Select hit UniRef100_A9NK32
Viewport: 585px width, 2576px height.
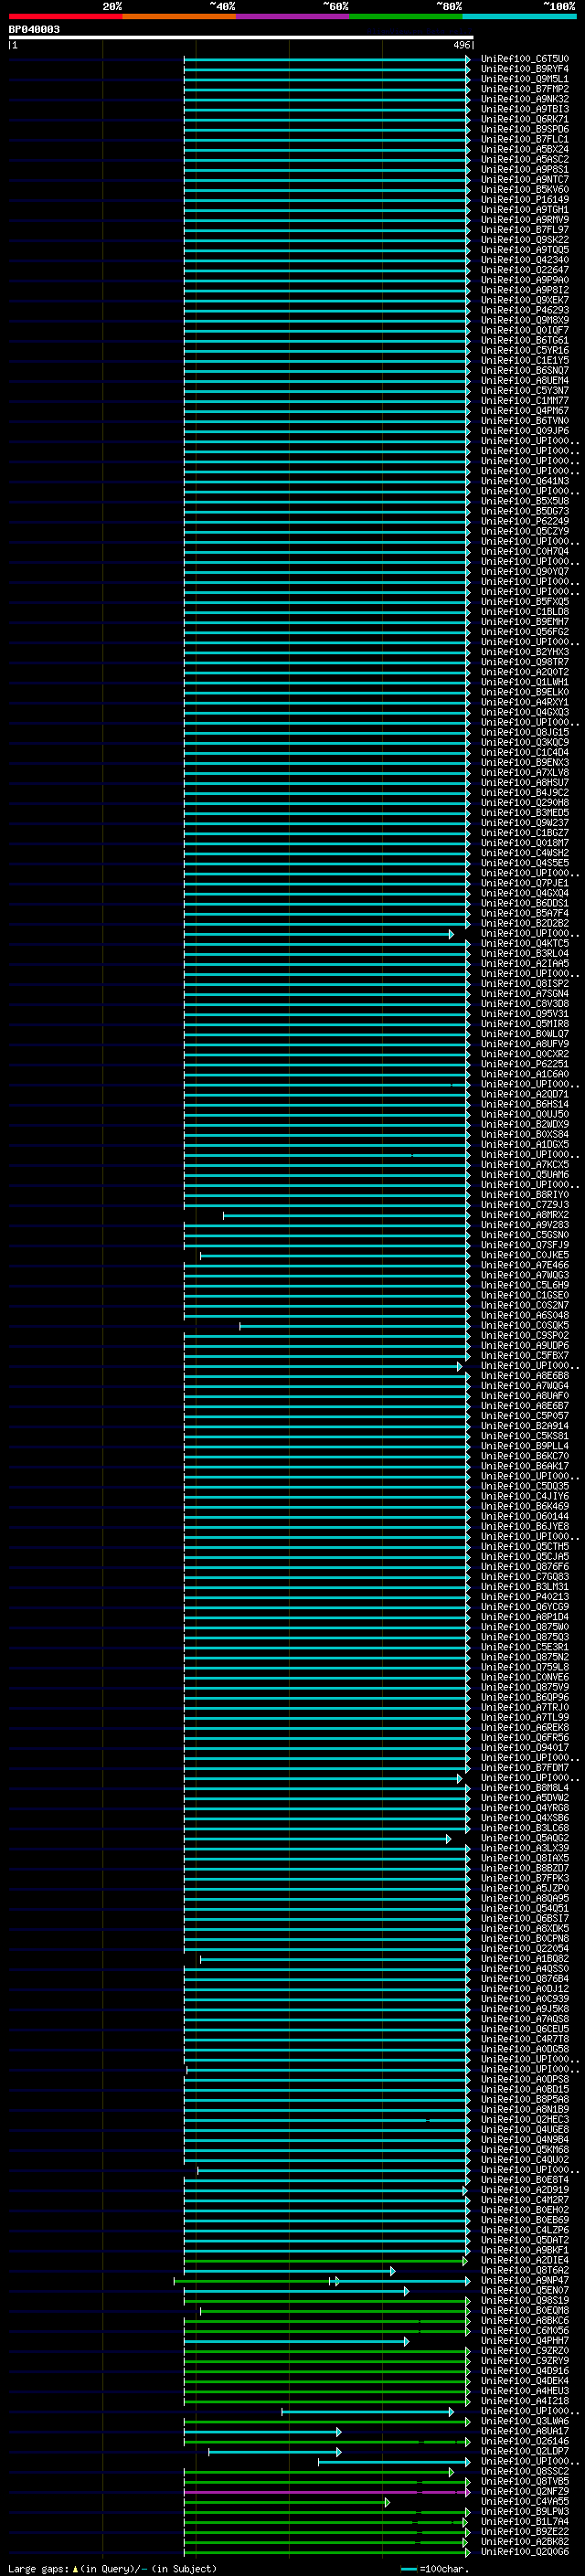coord(525,99)
